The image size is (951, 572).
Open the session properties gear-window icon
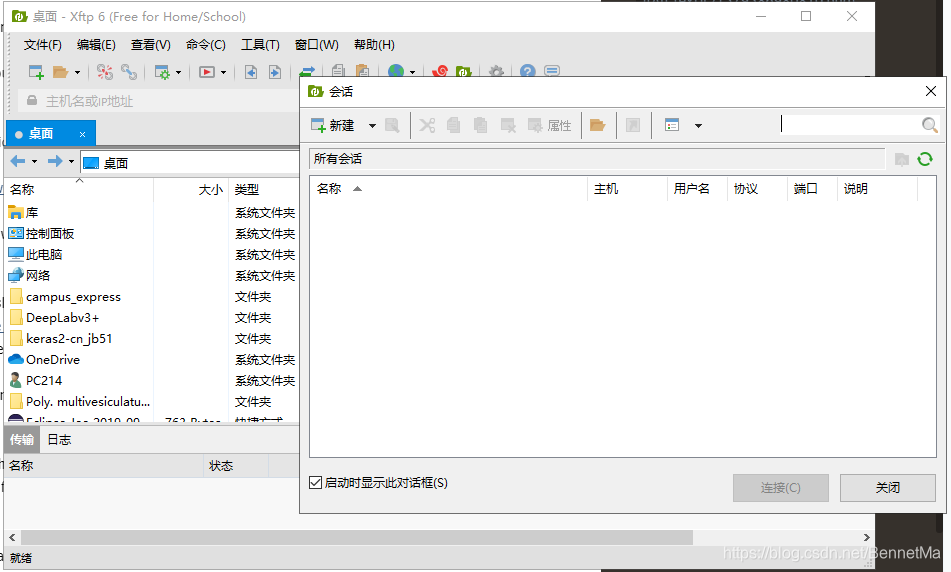click(162, 73)
